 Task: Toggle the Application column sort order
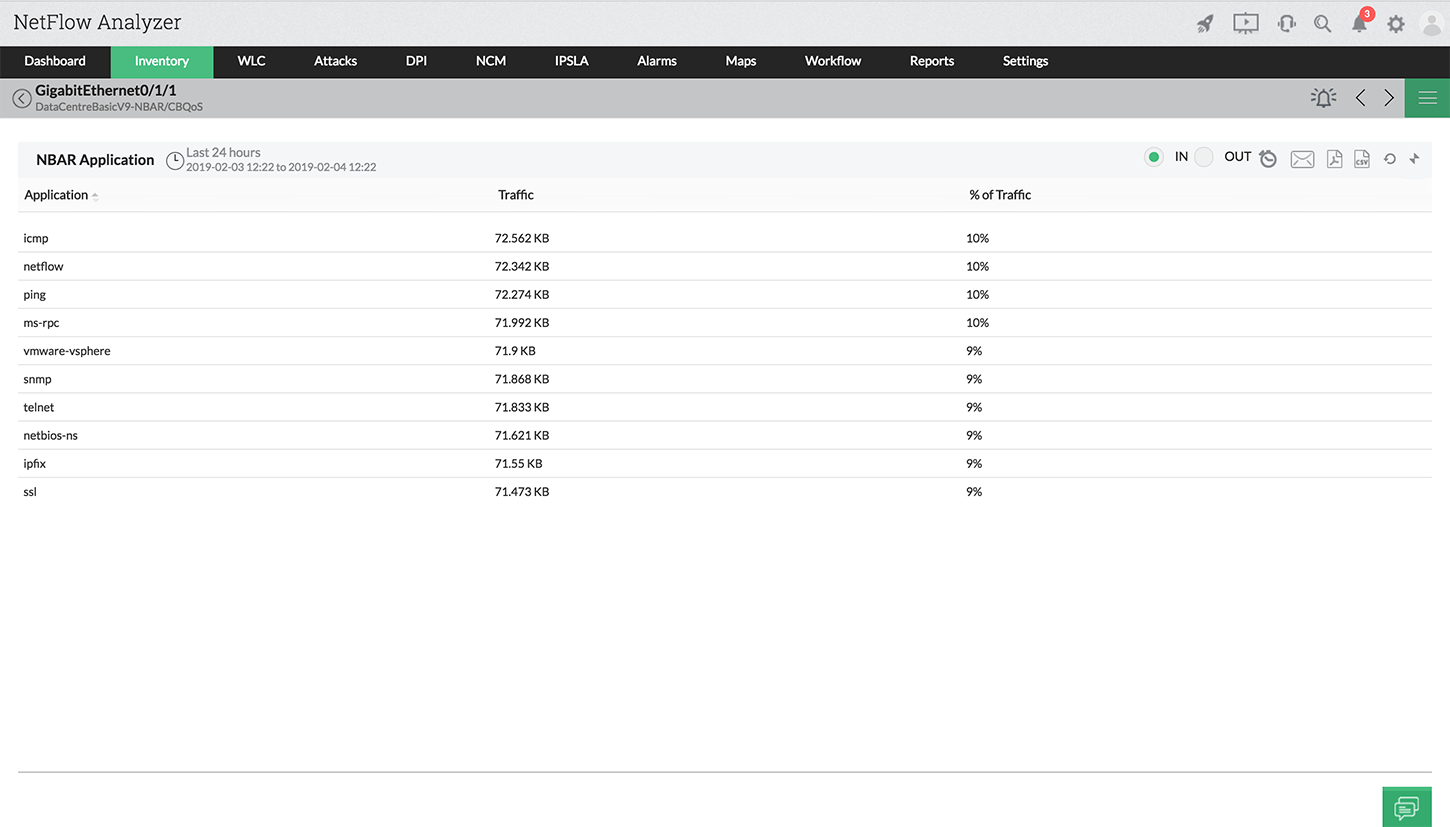95,195
